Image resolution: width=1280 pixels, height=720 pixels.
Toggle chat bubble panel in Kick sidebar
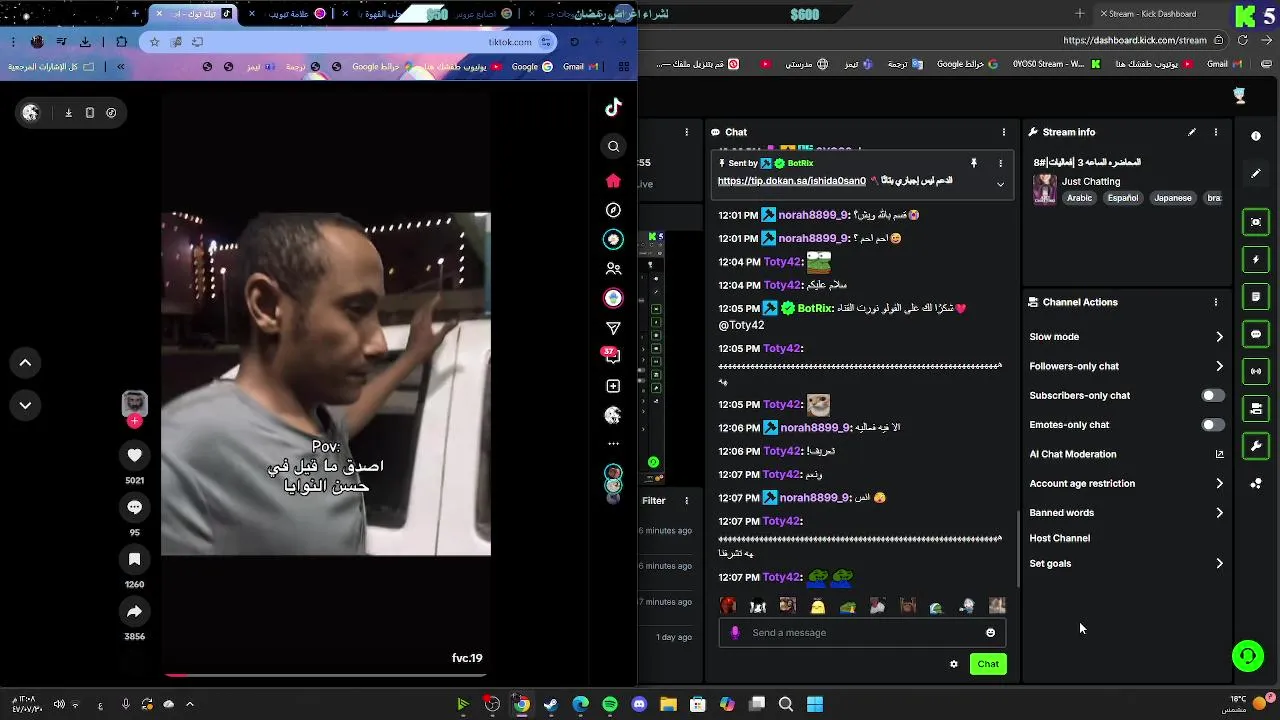[x=1256, y=334]
